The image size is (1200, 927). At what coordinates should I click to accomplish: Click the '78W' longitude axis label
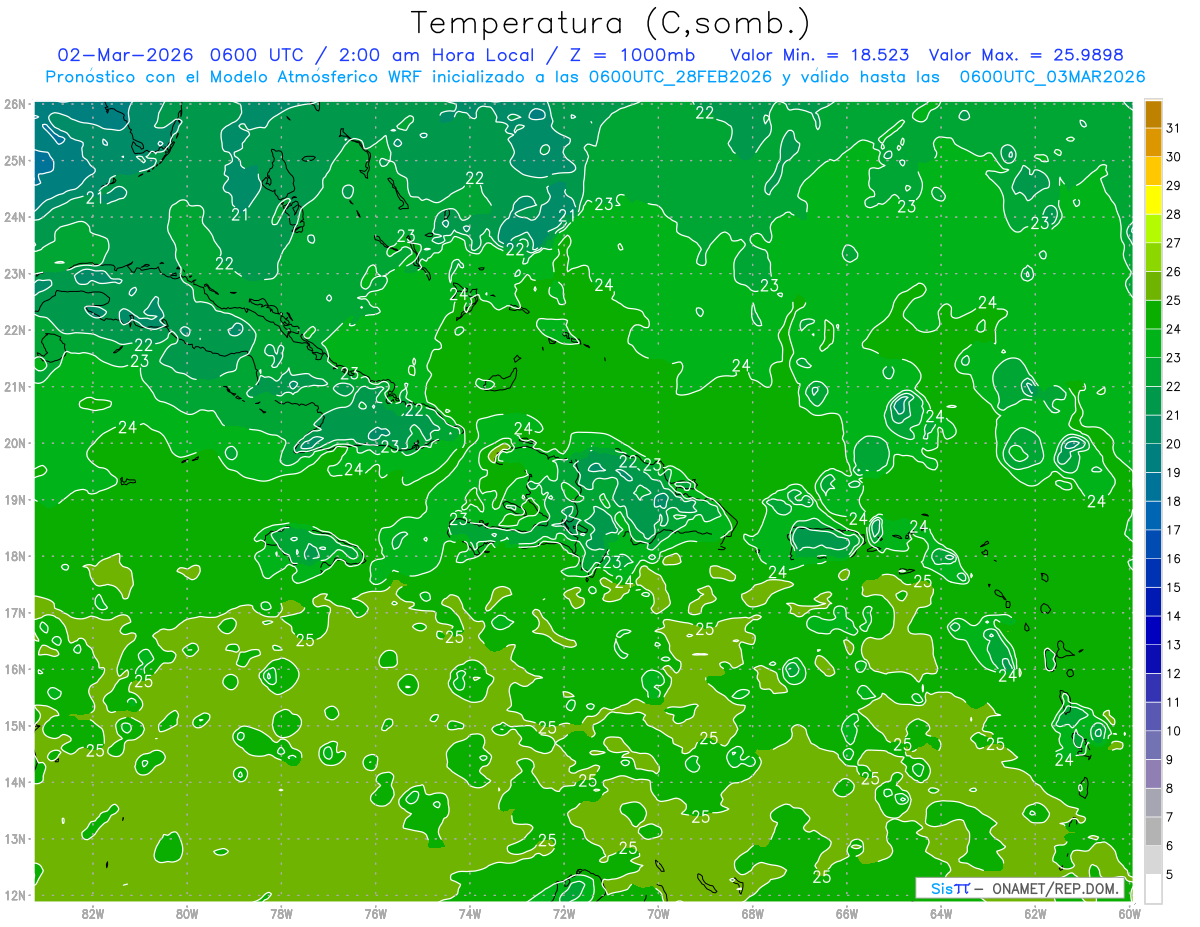pyautogui.click(x=281, y=913)
